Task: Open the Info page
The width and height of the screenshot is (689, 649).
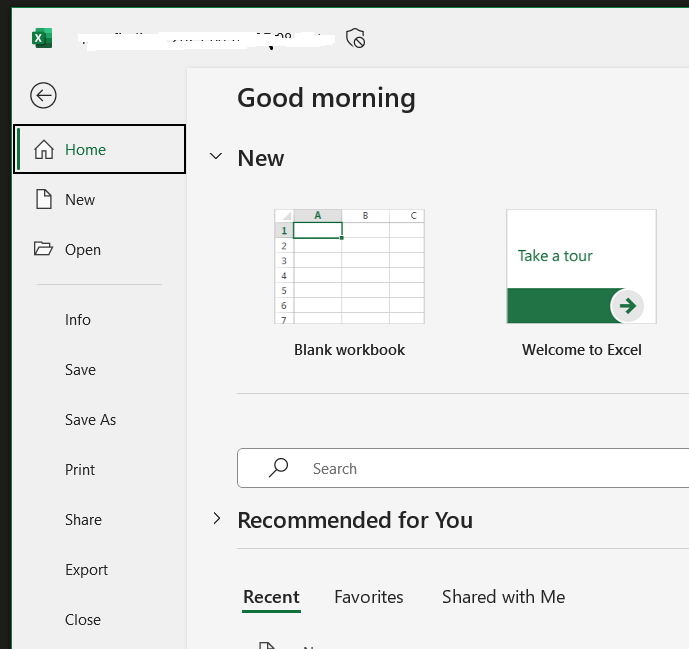Action: [78, 320]
